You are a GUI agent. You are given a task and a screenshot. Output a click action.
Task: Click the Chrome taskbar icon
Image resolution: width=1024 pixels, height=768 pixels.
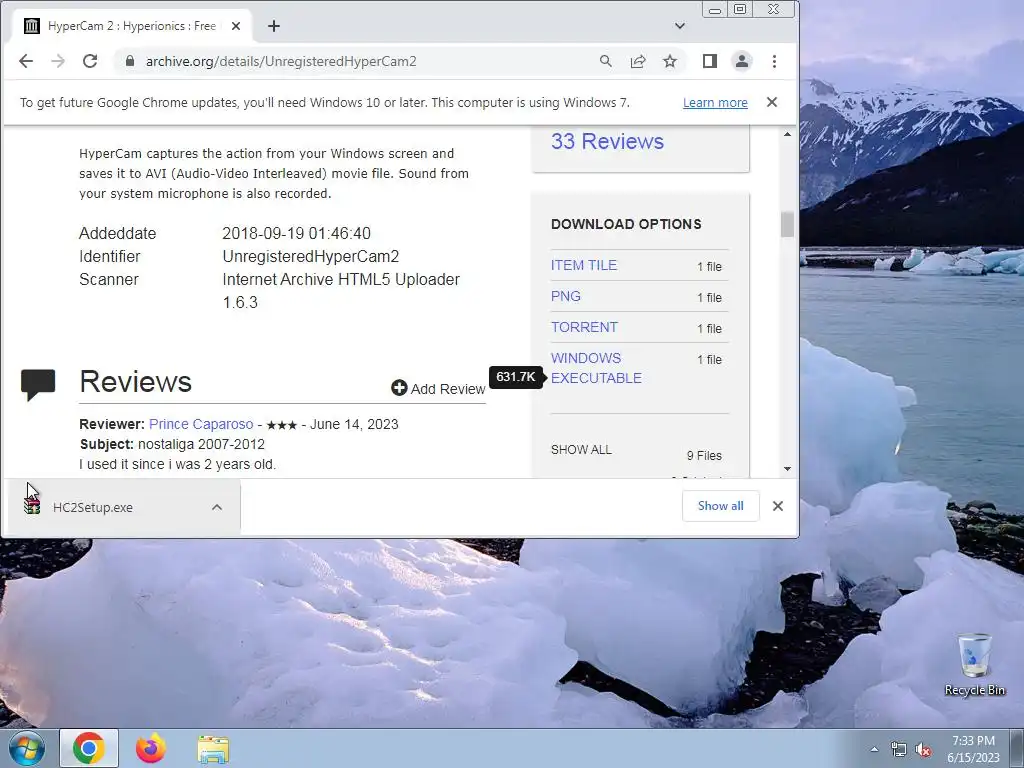[x=89, y=748]
